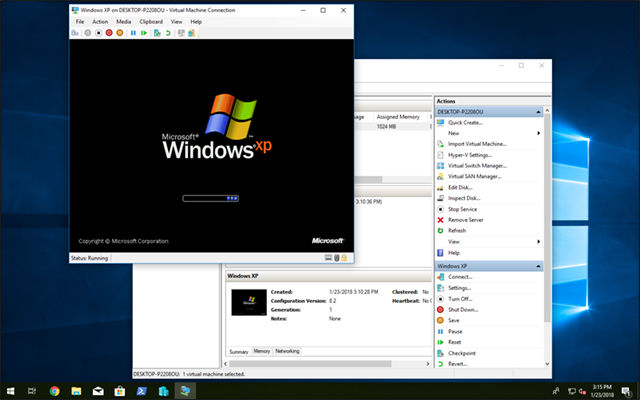Open the Clipboard menu in VM Connection

click(x=151, y=22)
